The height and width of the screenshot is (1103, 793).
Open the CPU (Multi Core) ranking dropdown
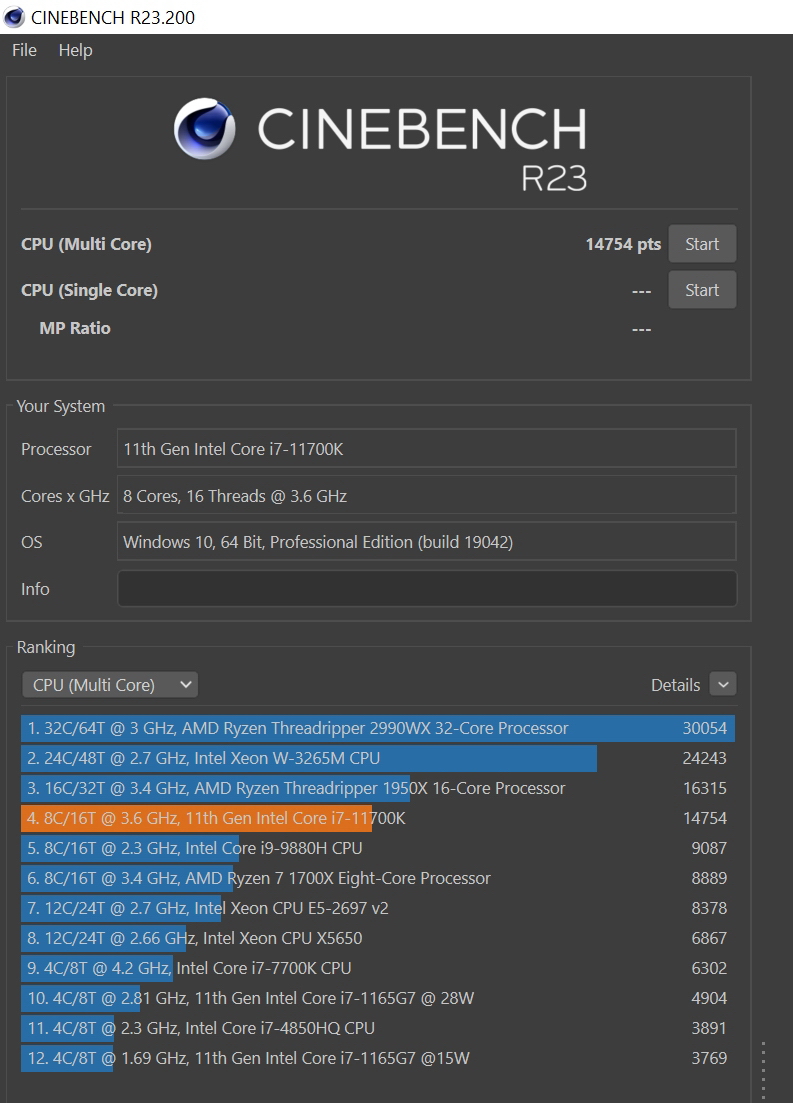coord(110,685)
